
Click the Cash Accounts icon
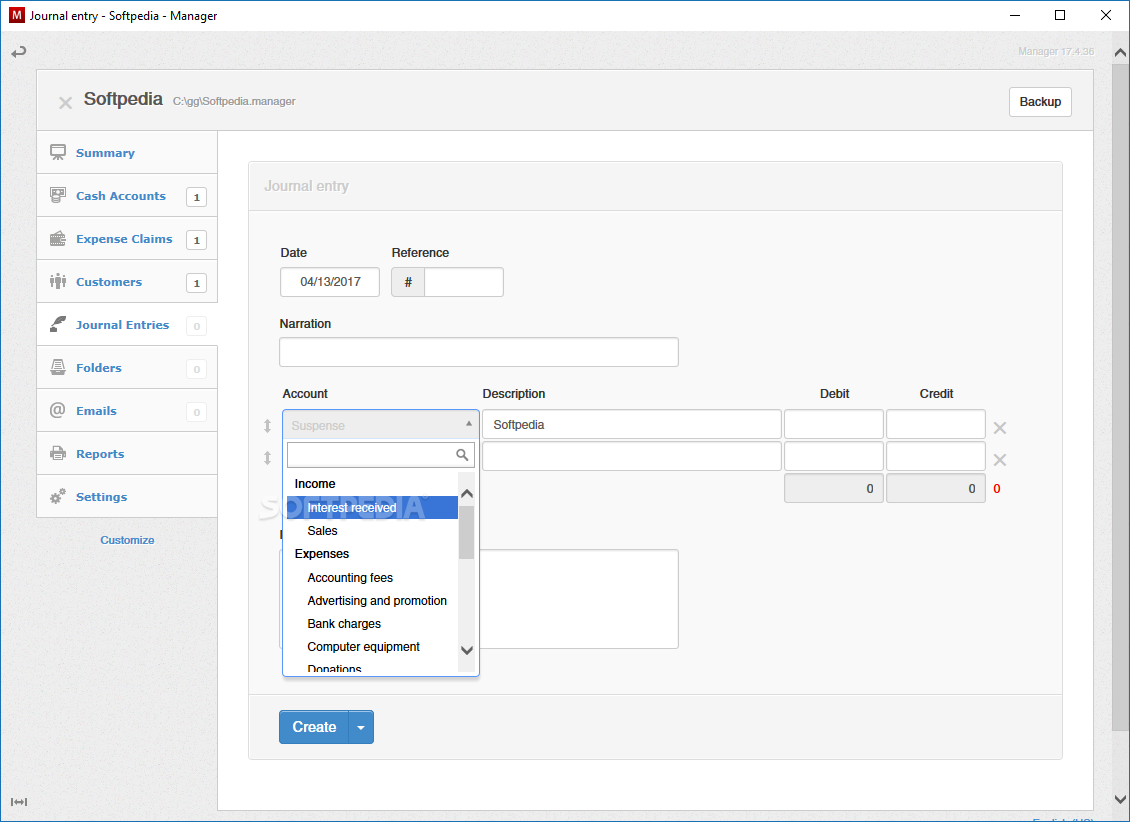click(x=58, y=195)
